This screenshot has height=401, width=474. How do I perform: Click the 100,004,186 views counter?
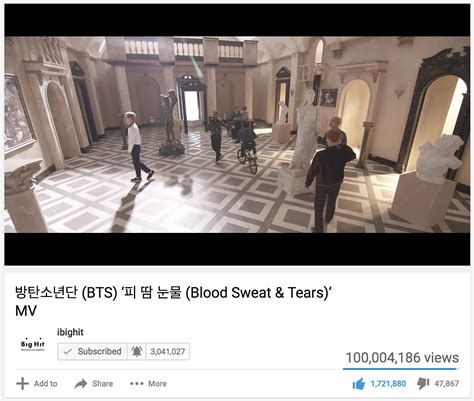(402, 358)
